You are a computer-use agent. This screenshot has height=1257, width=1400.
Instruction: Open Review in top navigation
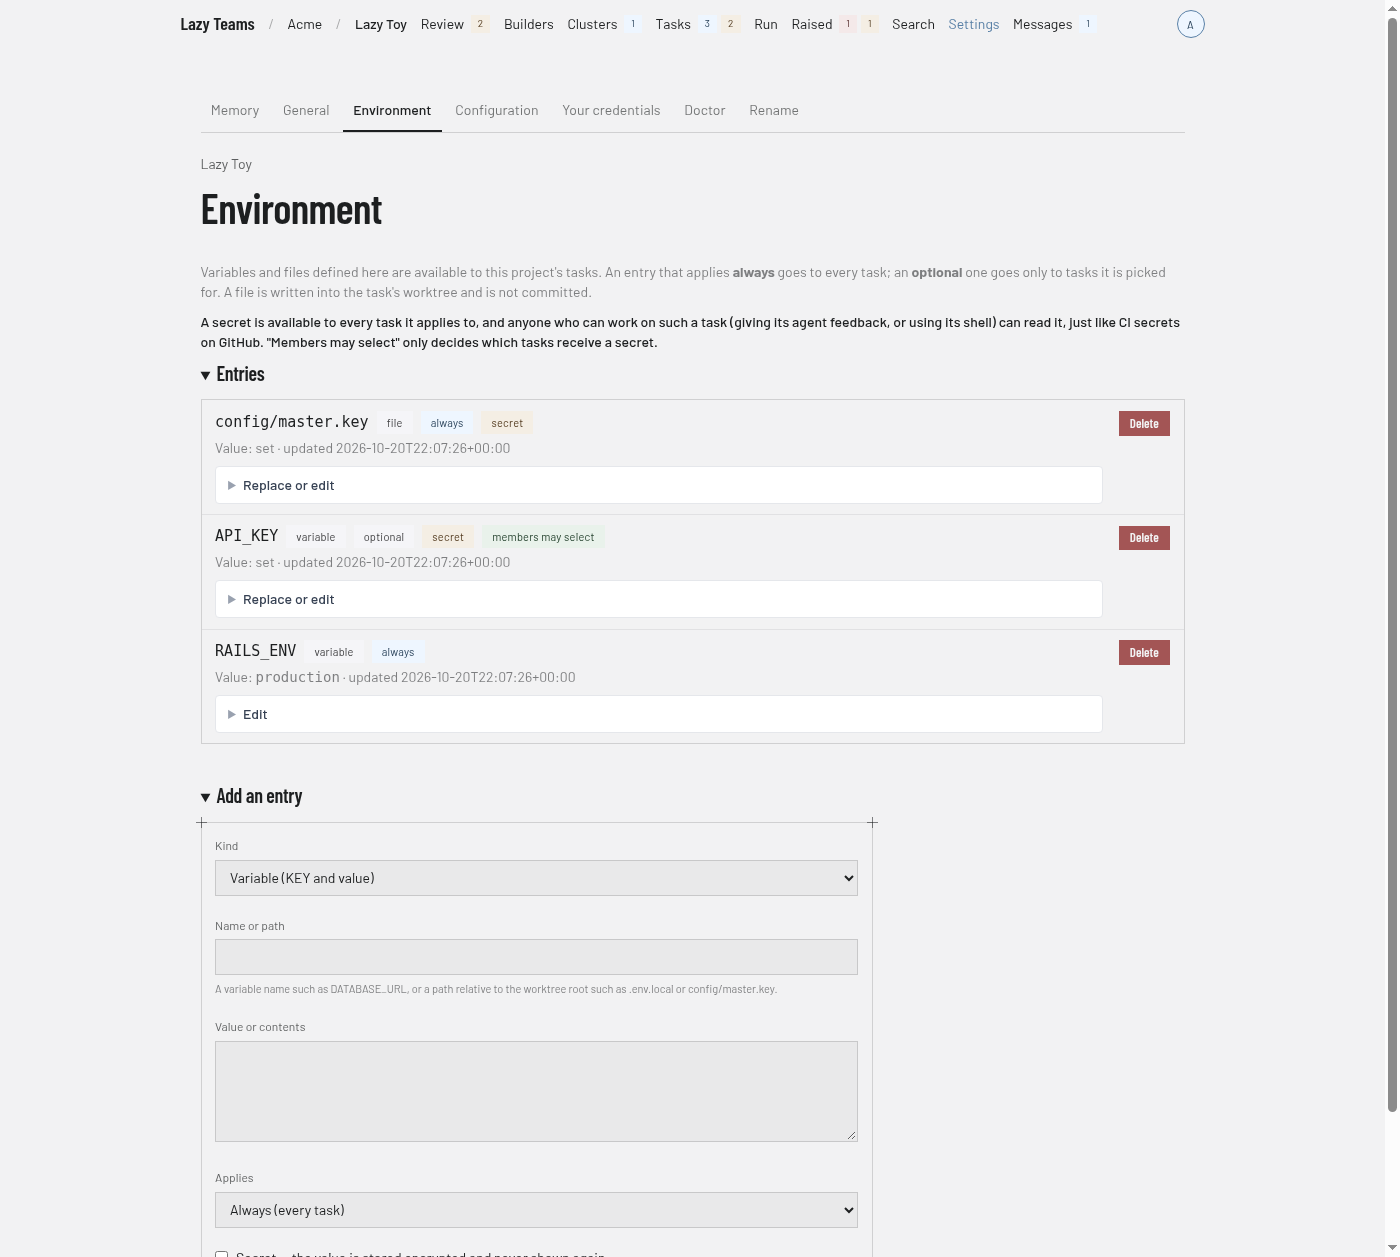[442, 24]
